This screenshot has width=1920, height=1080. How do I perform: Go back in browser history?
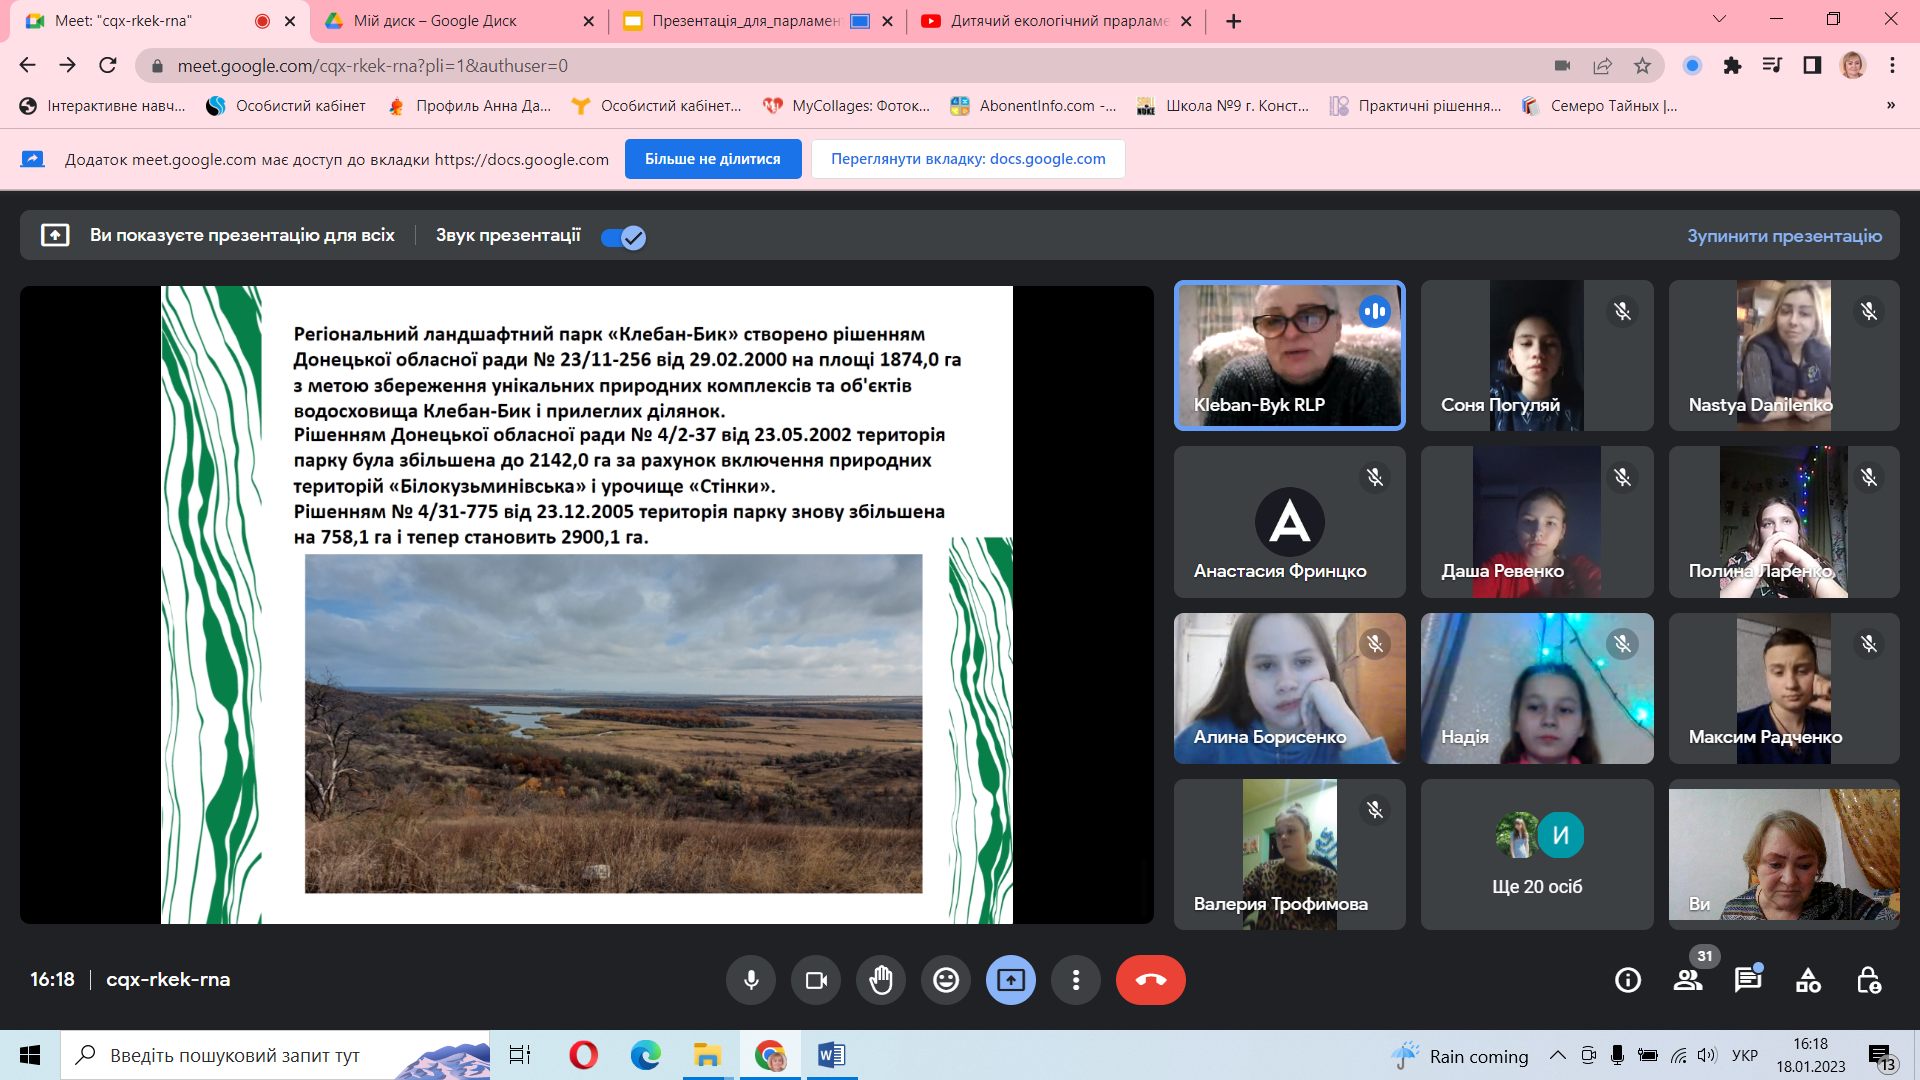tap(27, 65)
